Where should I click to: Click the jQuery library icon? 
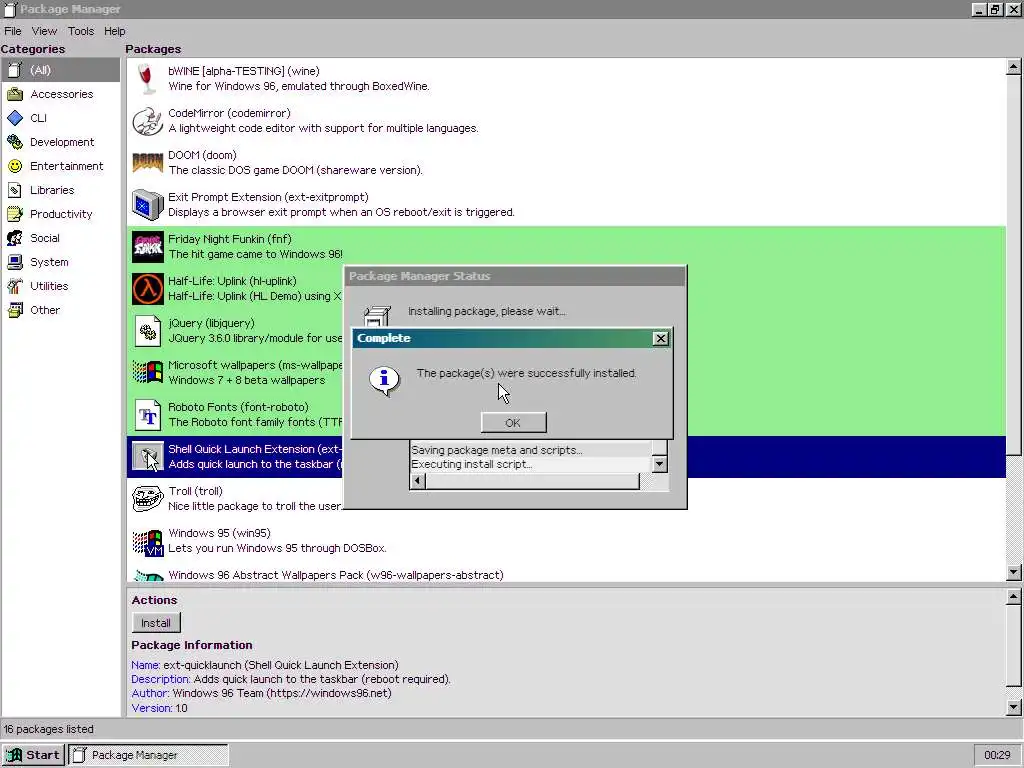tap(148, 331)
